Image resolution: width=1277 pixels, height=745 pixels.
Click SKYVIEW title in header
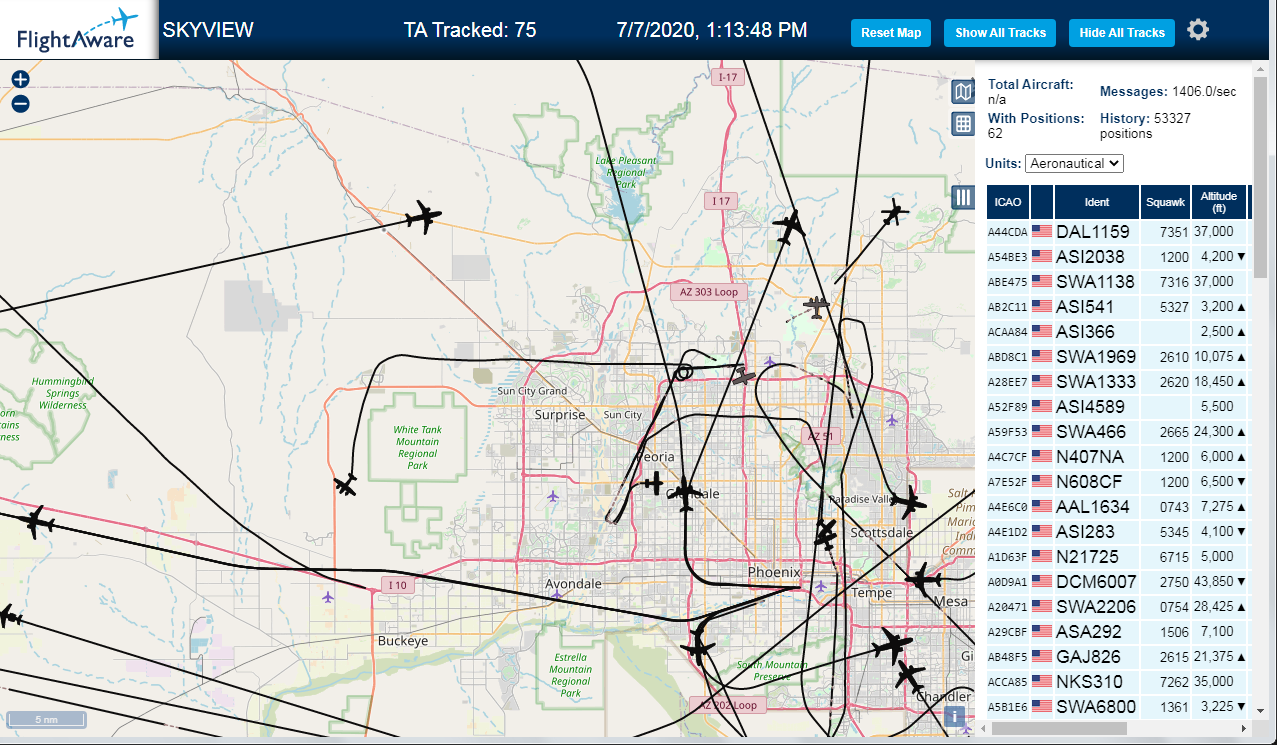coord(208,30)
